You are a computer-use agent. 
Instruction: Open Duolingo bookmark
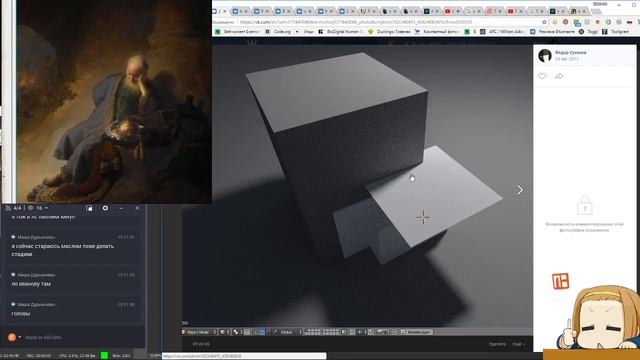[389, 31]
